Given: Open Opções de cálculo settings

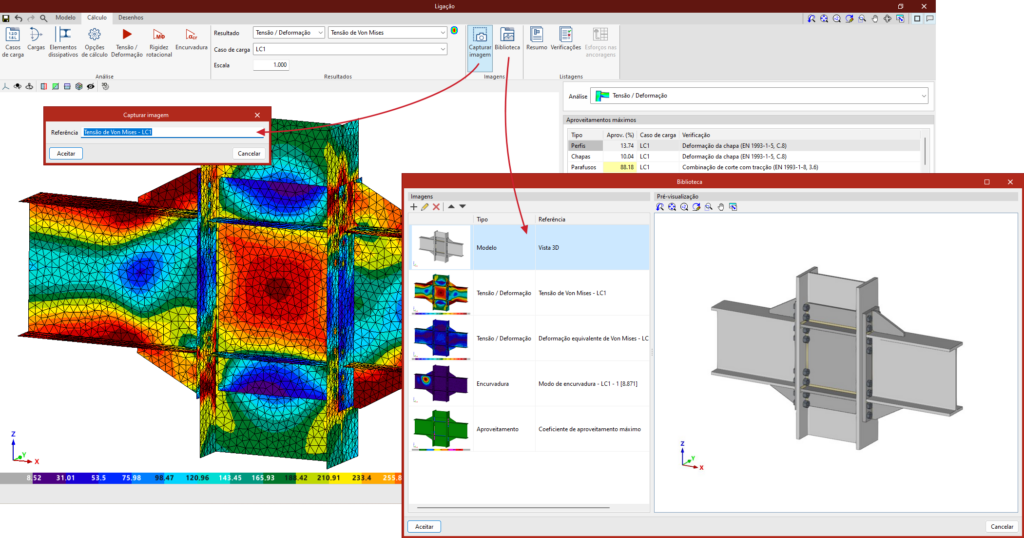Looking at the screenshot, I should [x=94, y=42].
